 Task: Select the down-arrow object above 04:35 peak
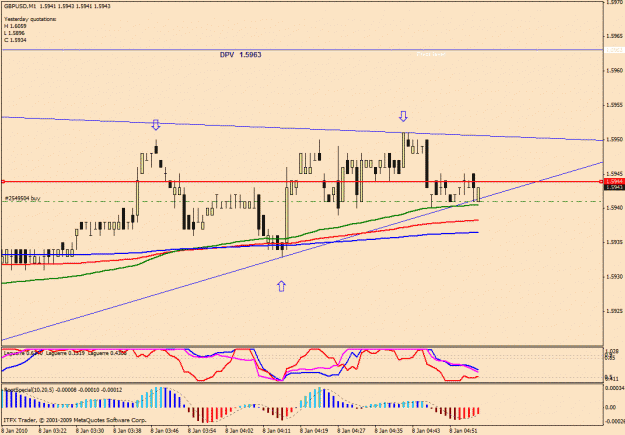[x=403, y=116]
